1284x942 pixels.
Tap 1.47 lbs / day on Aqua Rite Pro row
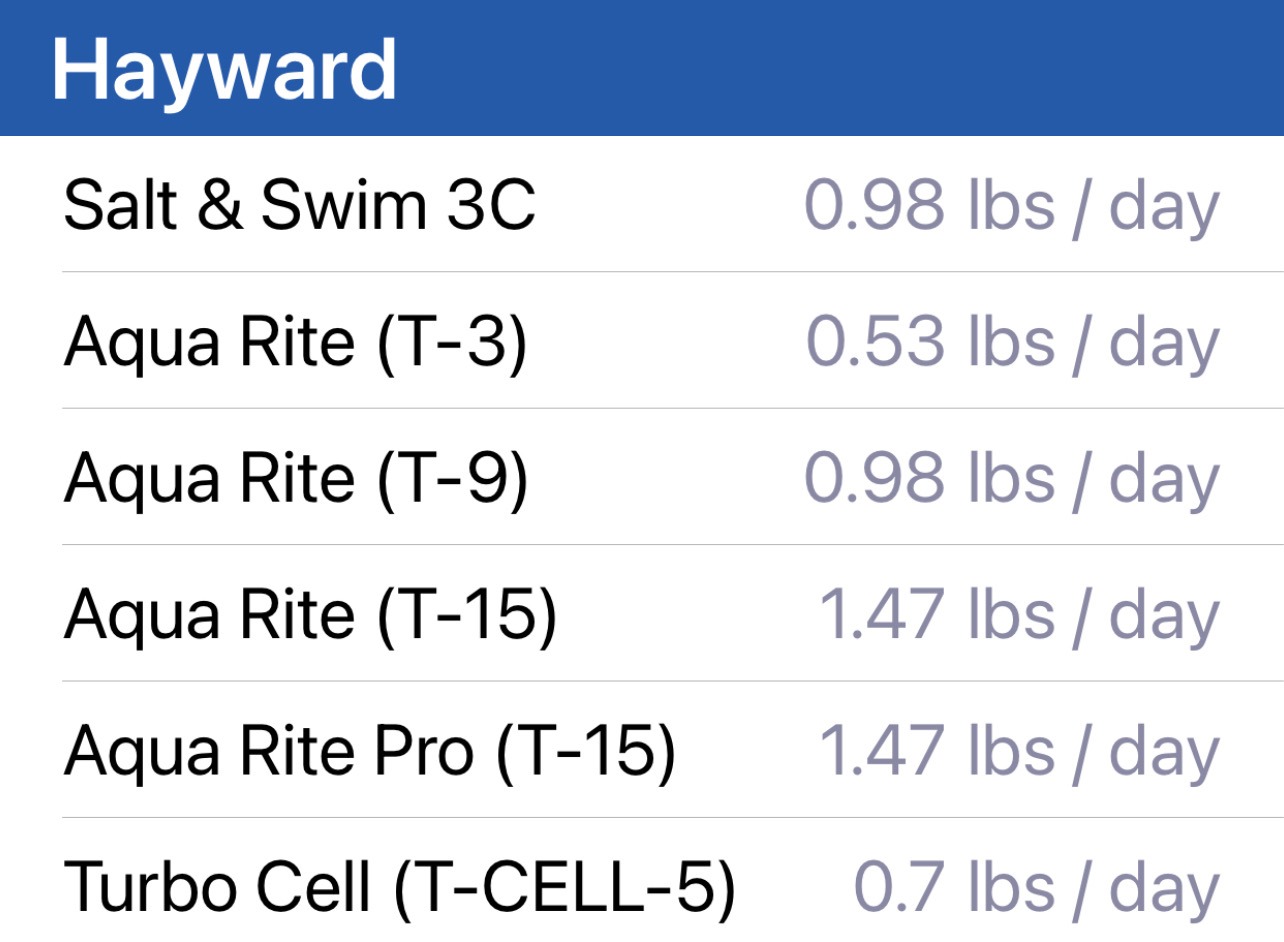[1019, 752]
